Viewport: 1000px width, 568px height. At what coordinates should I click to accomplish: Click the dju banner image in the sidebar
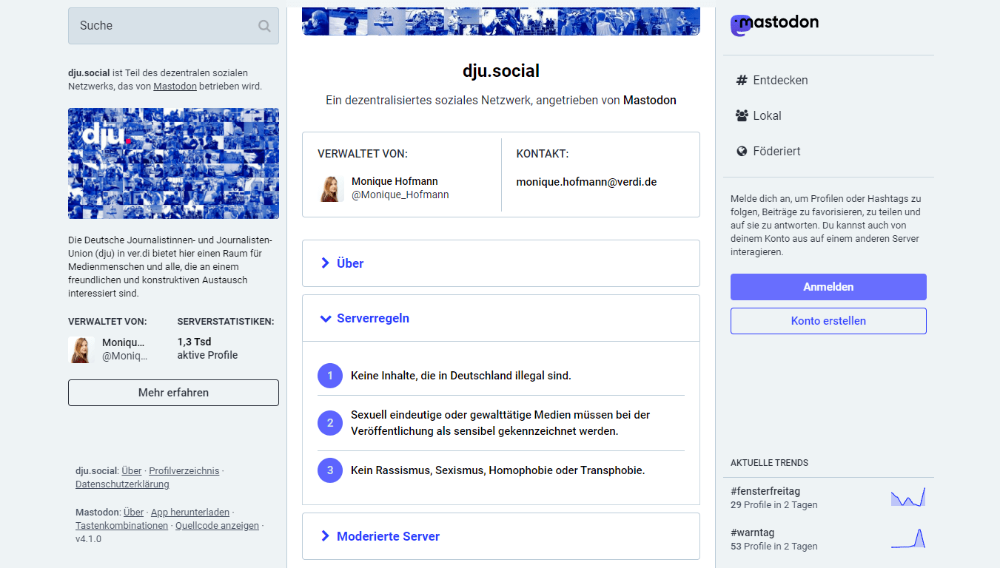pos(173,163)
